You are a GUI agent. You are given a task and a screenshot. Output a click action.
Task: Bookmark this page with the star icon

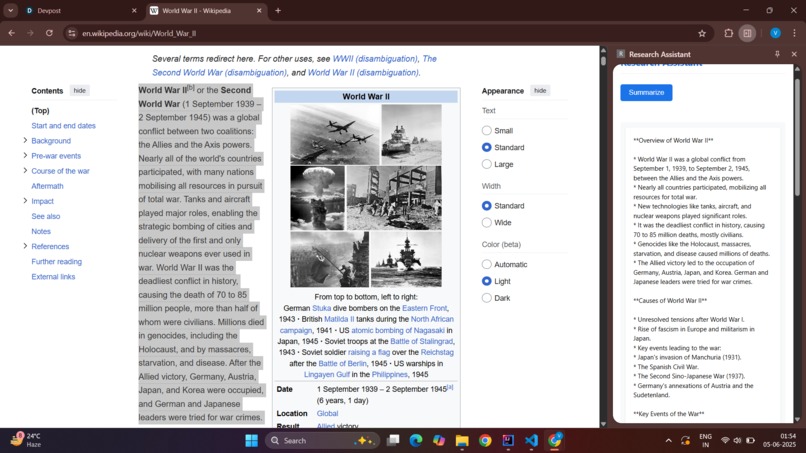click(702, 33)
